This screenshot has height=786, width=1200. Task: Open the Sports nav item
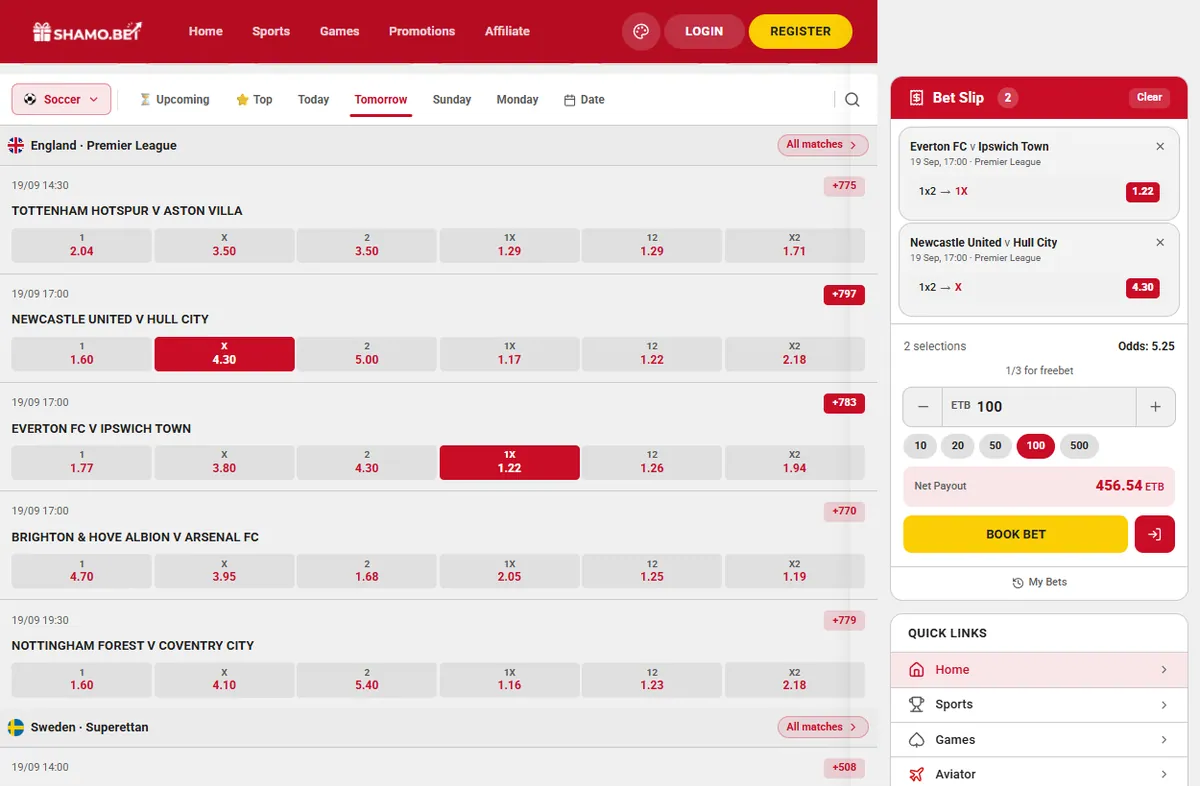(271, 31)
